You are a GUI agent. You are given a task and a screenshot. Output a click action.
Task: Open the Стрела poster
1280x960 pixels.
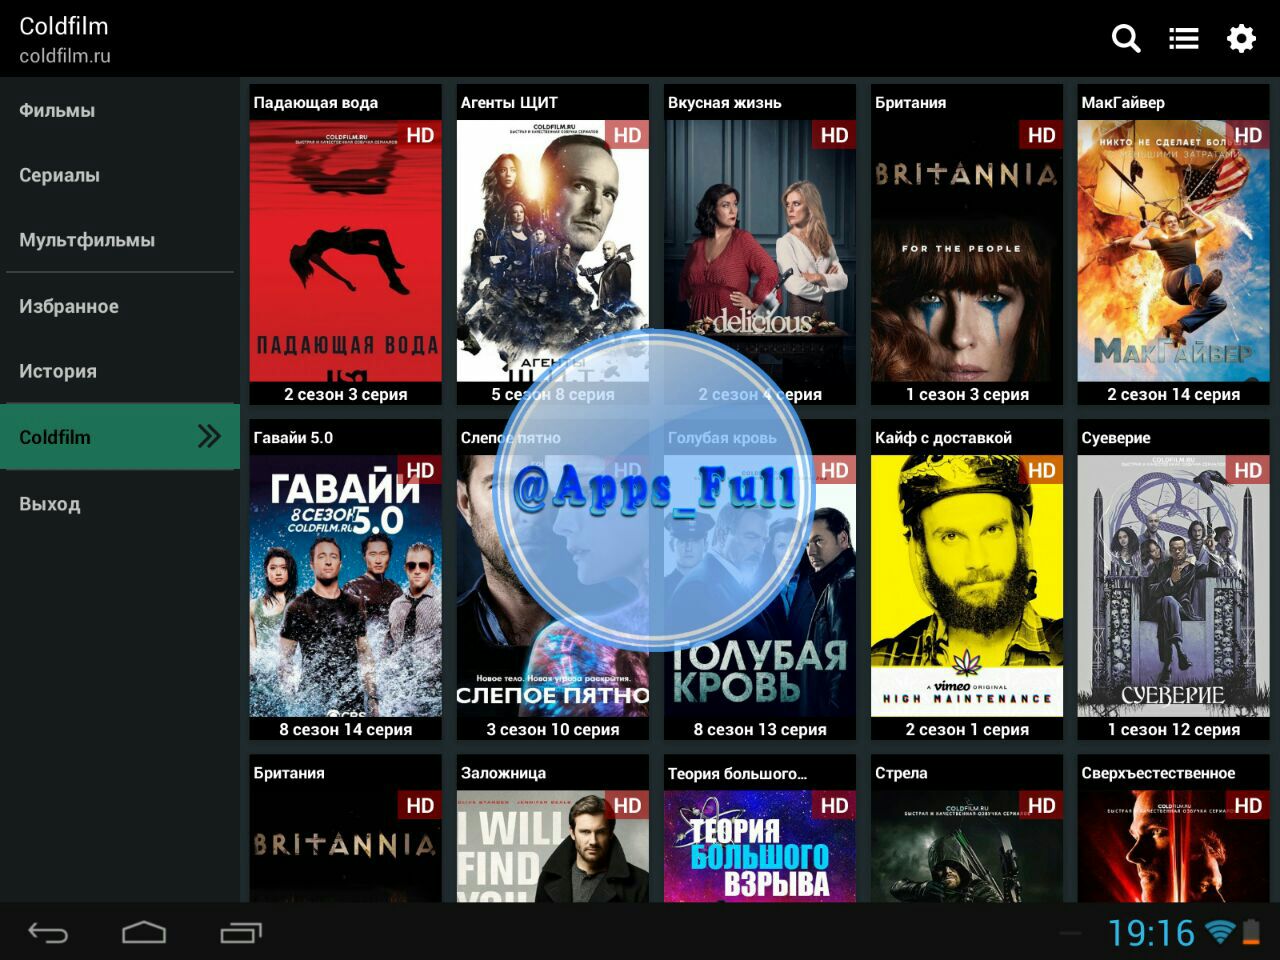967,846
